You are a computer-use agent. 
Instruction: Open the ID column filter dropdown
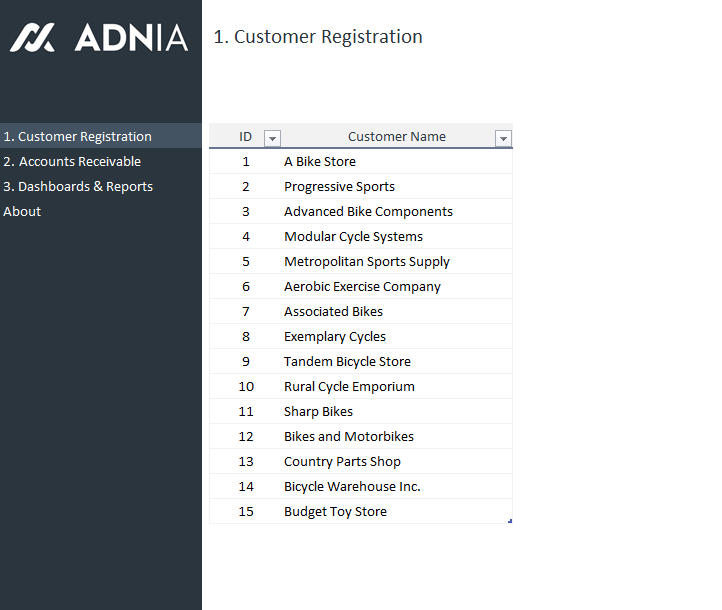(x=272, y=138)
